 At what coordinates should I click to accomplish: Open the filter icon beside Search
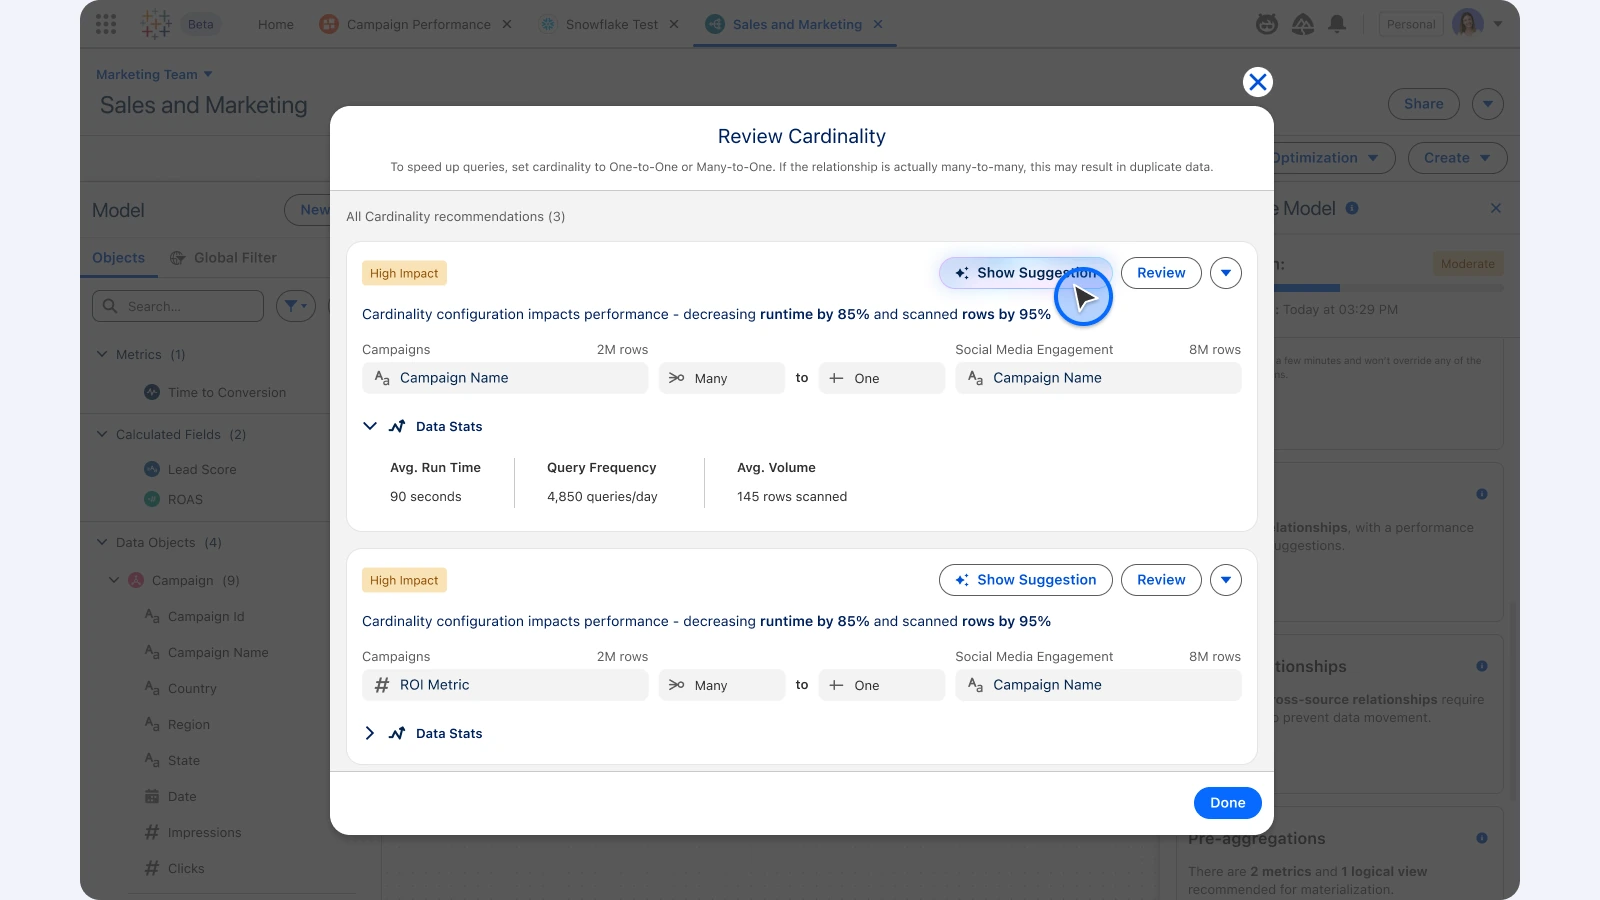click(295, 306)
